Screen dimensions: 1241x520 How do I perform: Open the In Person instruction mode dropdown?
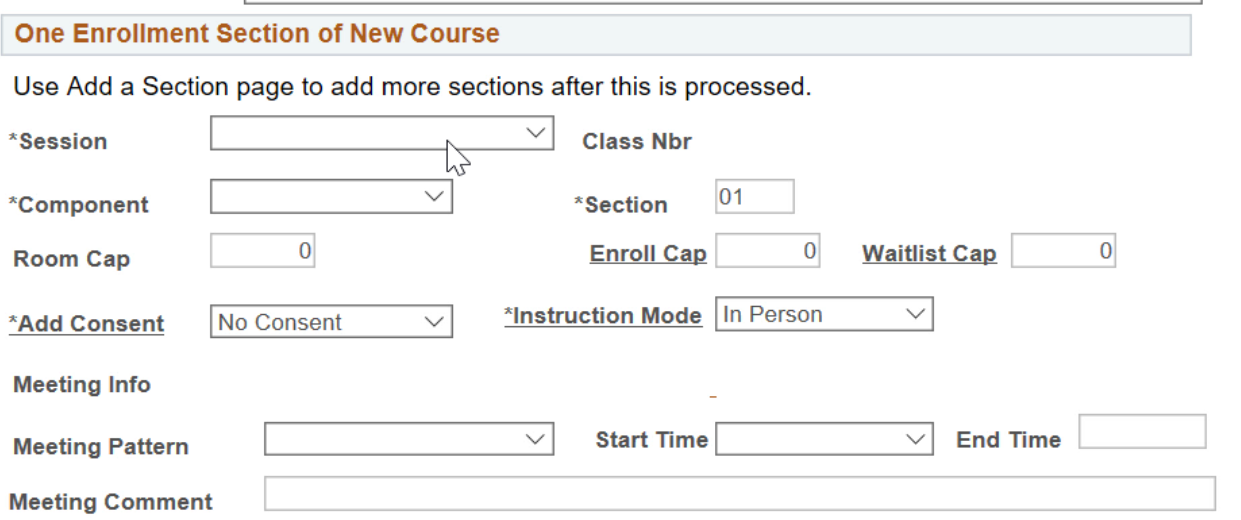tap(824, 314)
